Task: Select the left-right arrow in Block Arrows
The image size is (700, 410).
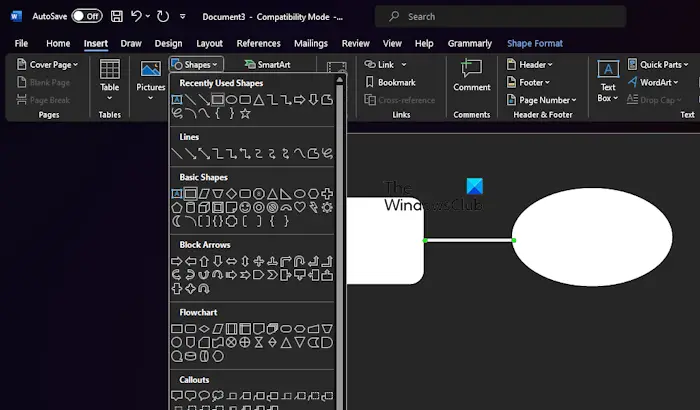Action: [x=231, y=261]
